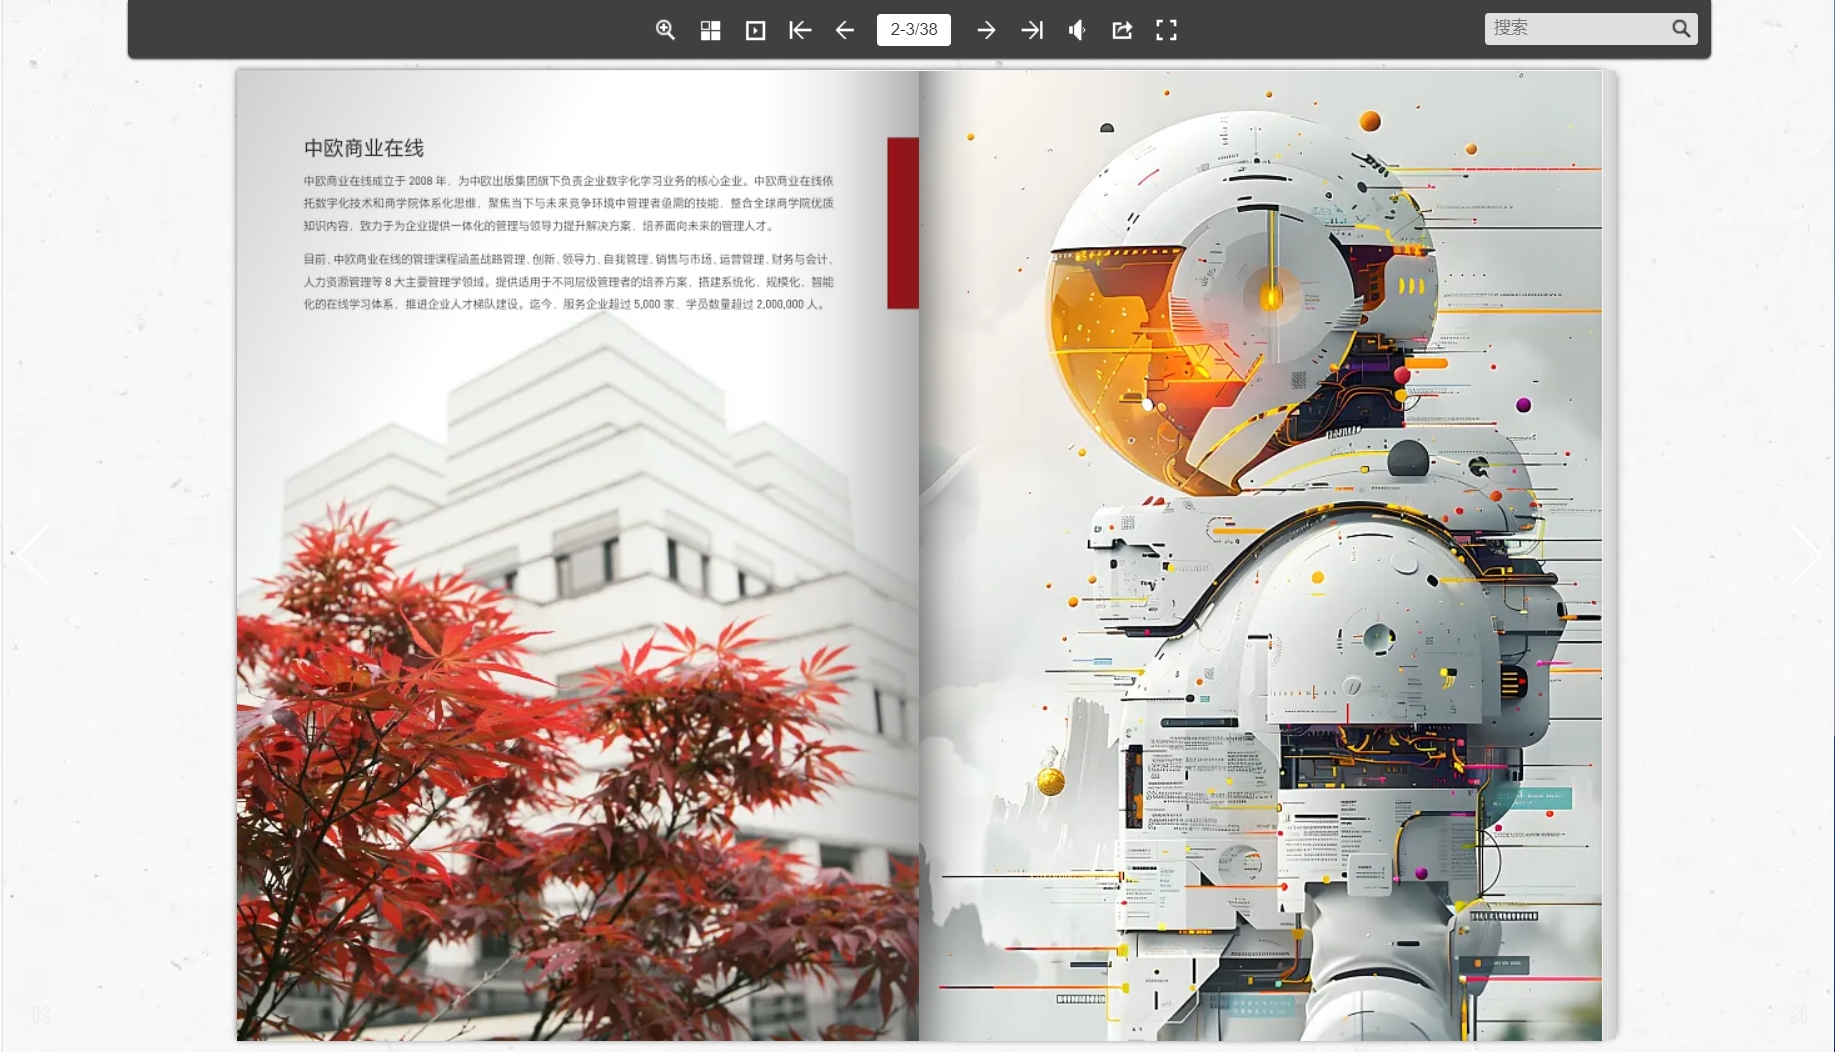Open the thumbnails grid view
Screen dimensions: 1835x1052
[x=710, y=30]
